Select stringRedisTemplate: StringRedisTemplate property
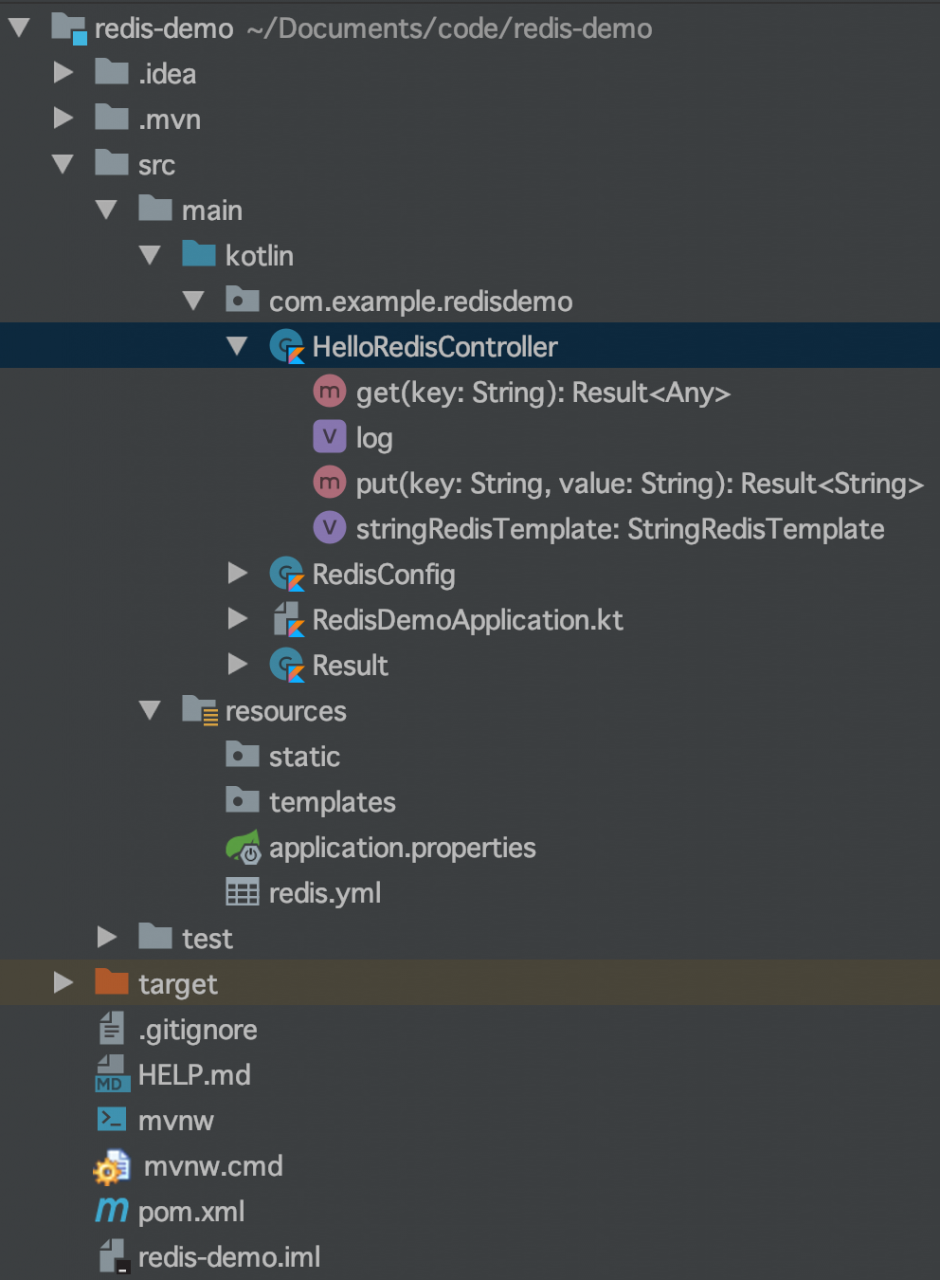940x1280 pixels. 620,529
